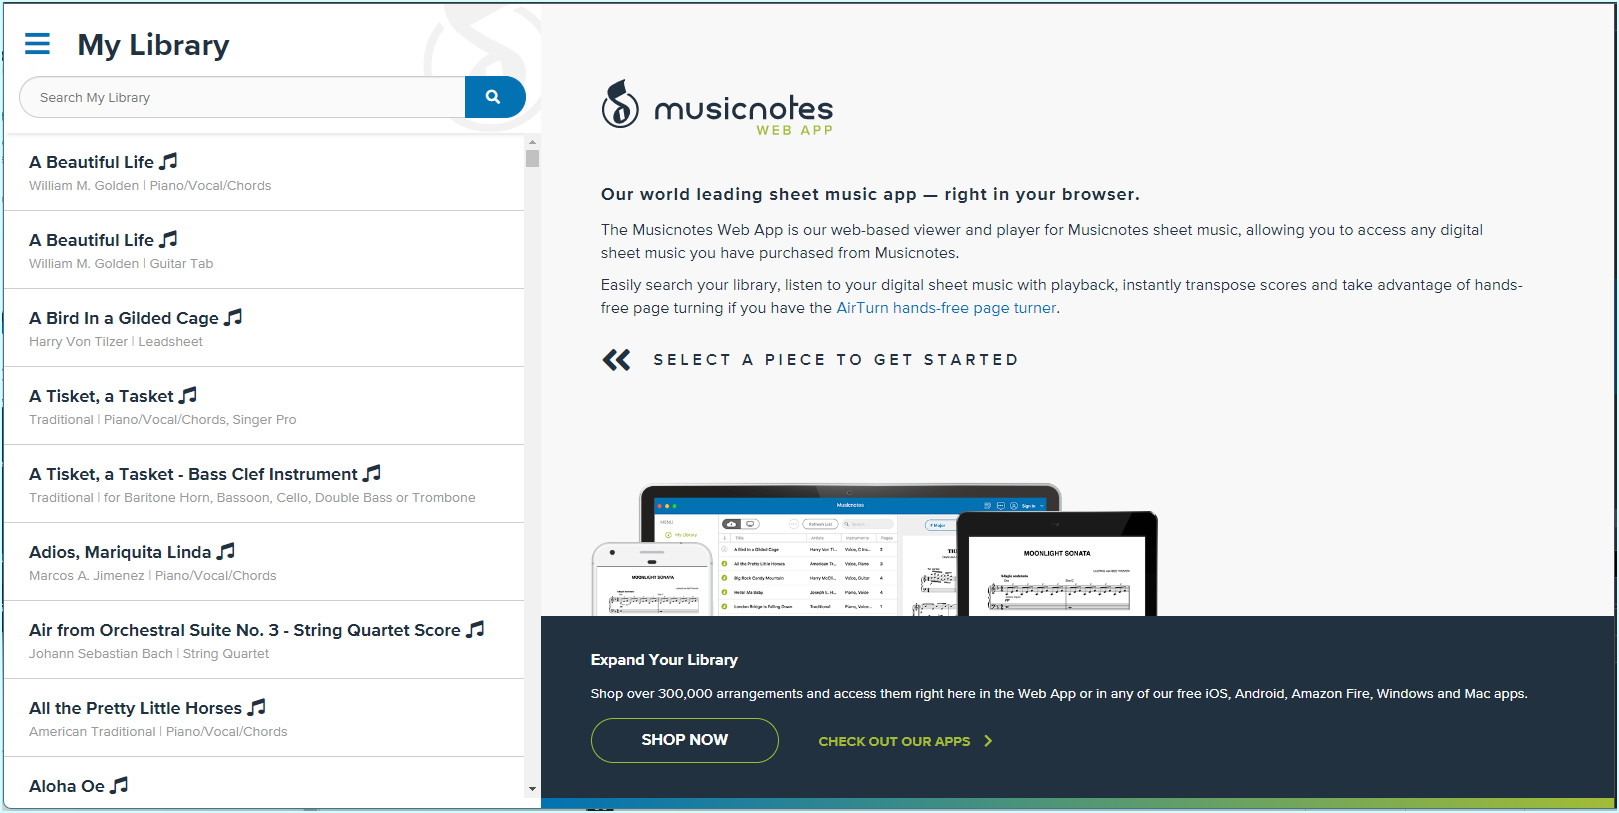
Task: Open A Beautiful Life Piano/Vocal/Chords piece
Action: pos(264,172)
